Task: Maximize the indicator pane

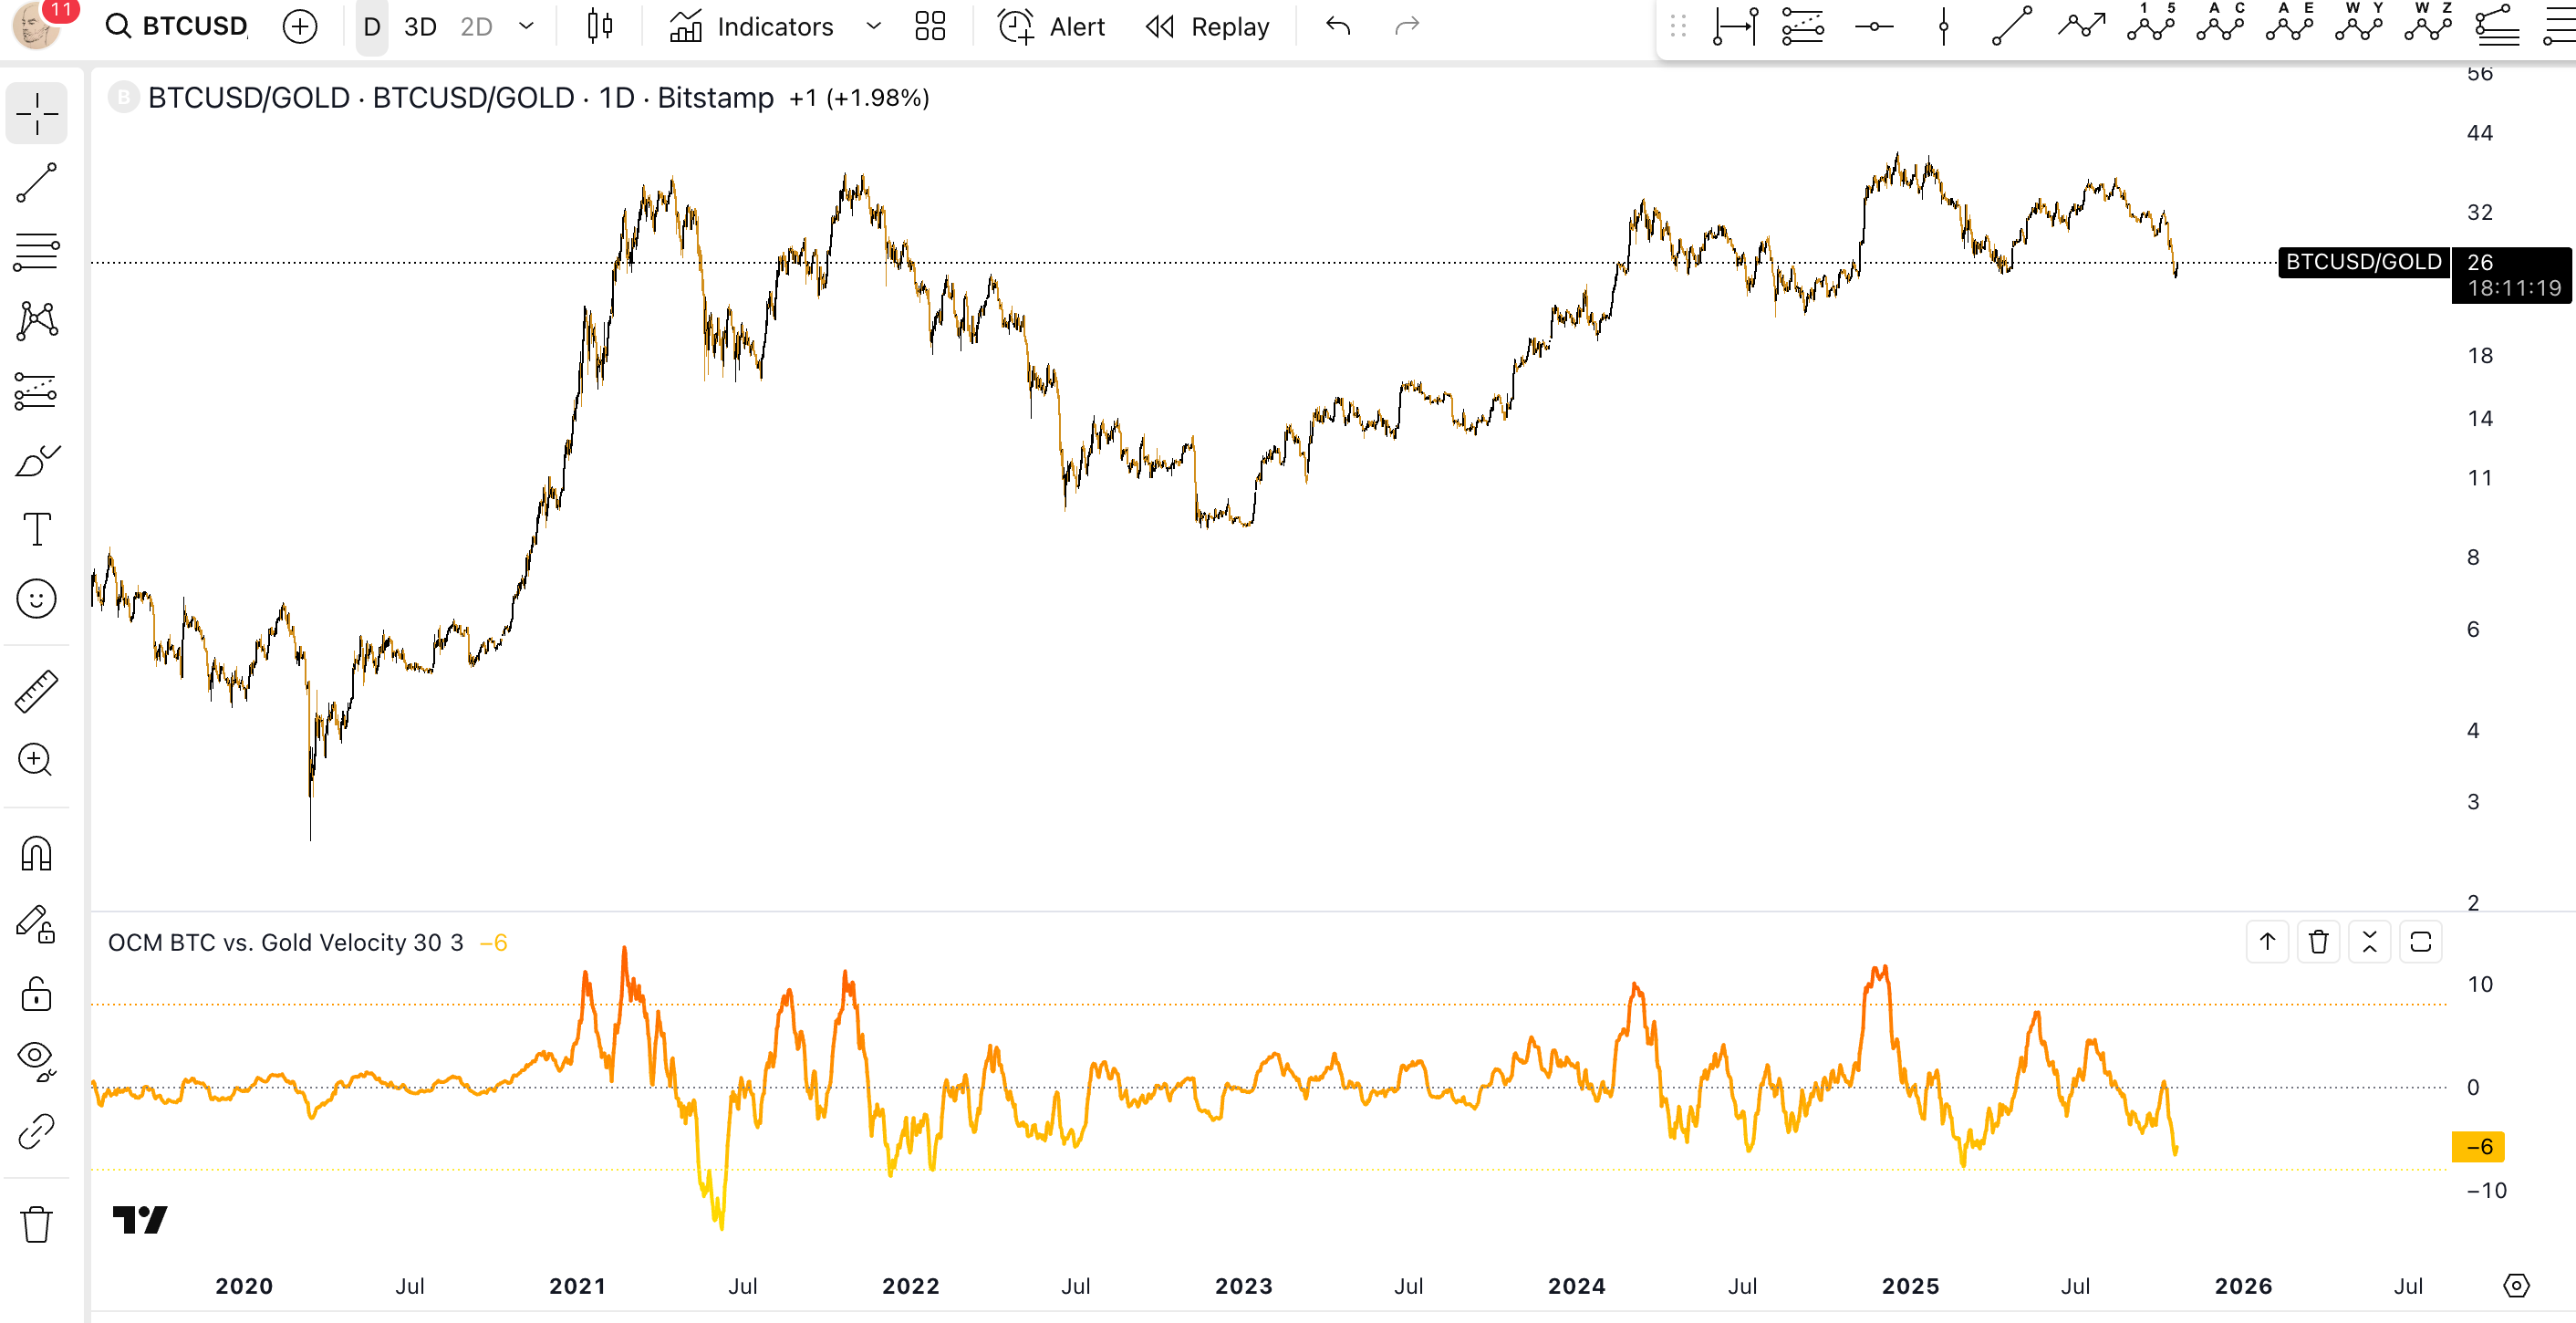Action: (x=2420, y=942)
